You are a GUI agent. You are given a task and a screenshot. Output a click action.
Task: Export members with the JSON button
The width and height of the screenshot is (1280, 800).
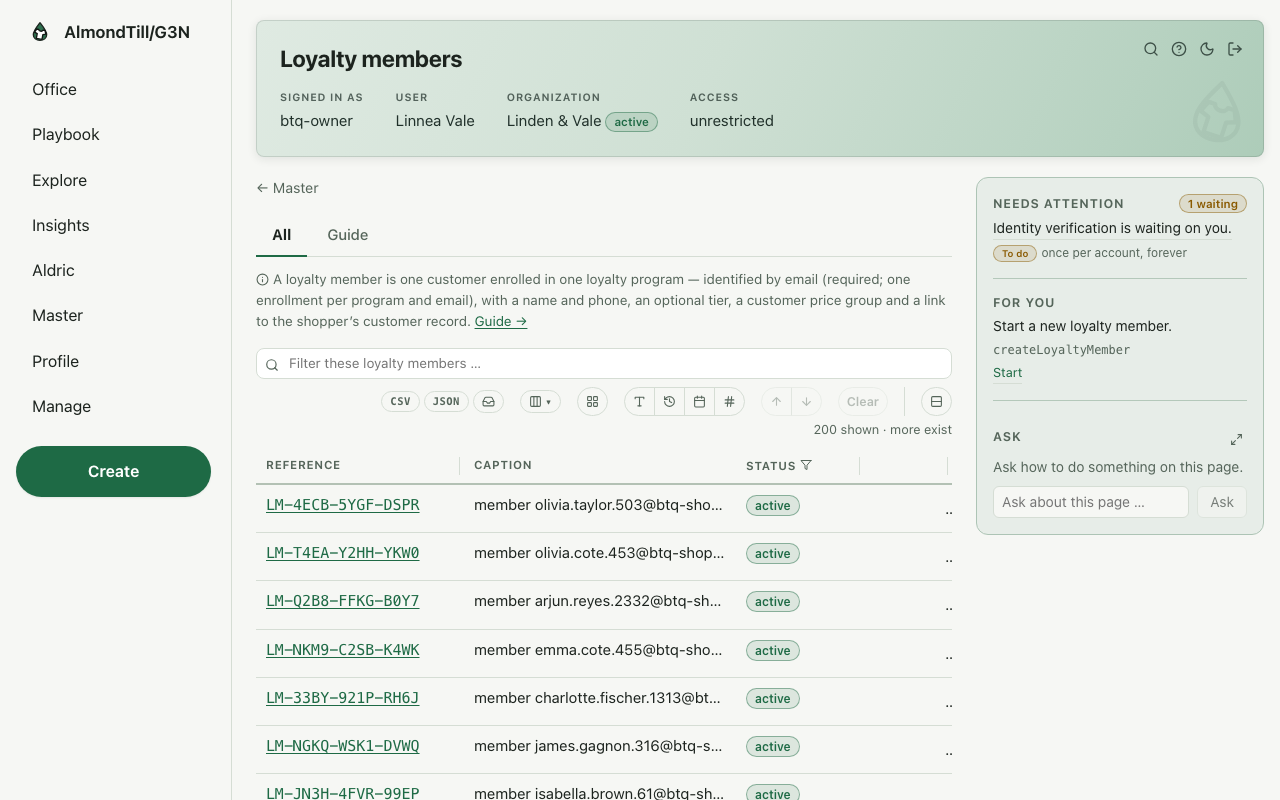click(446, 401)
